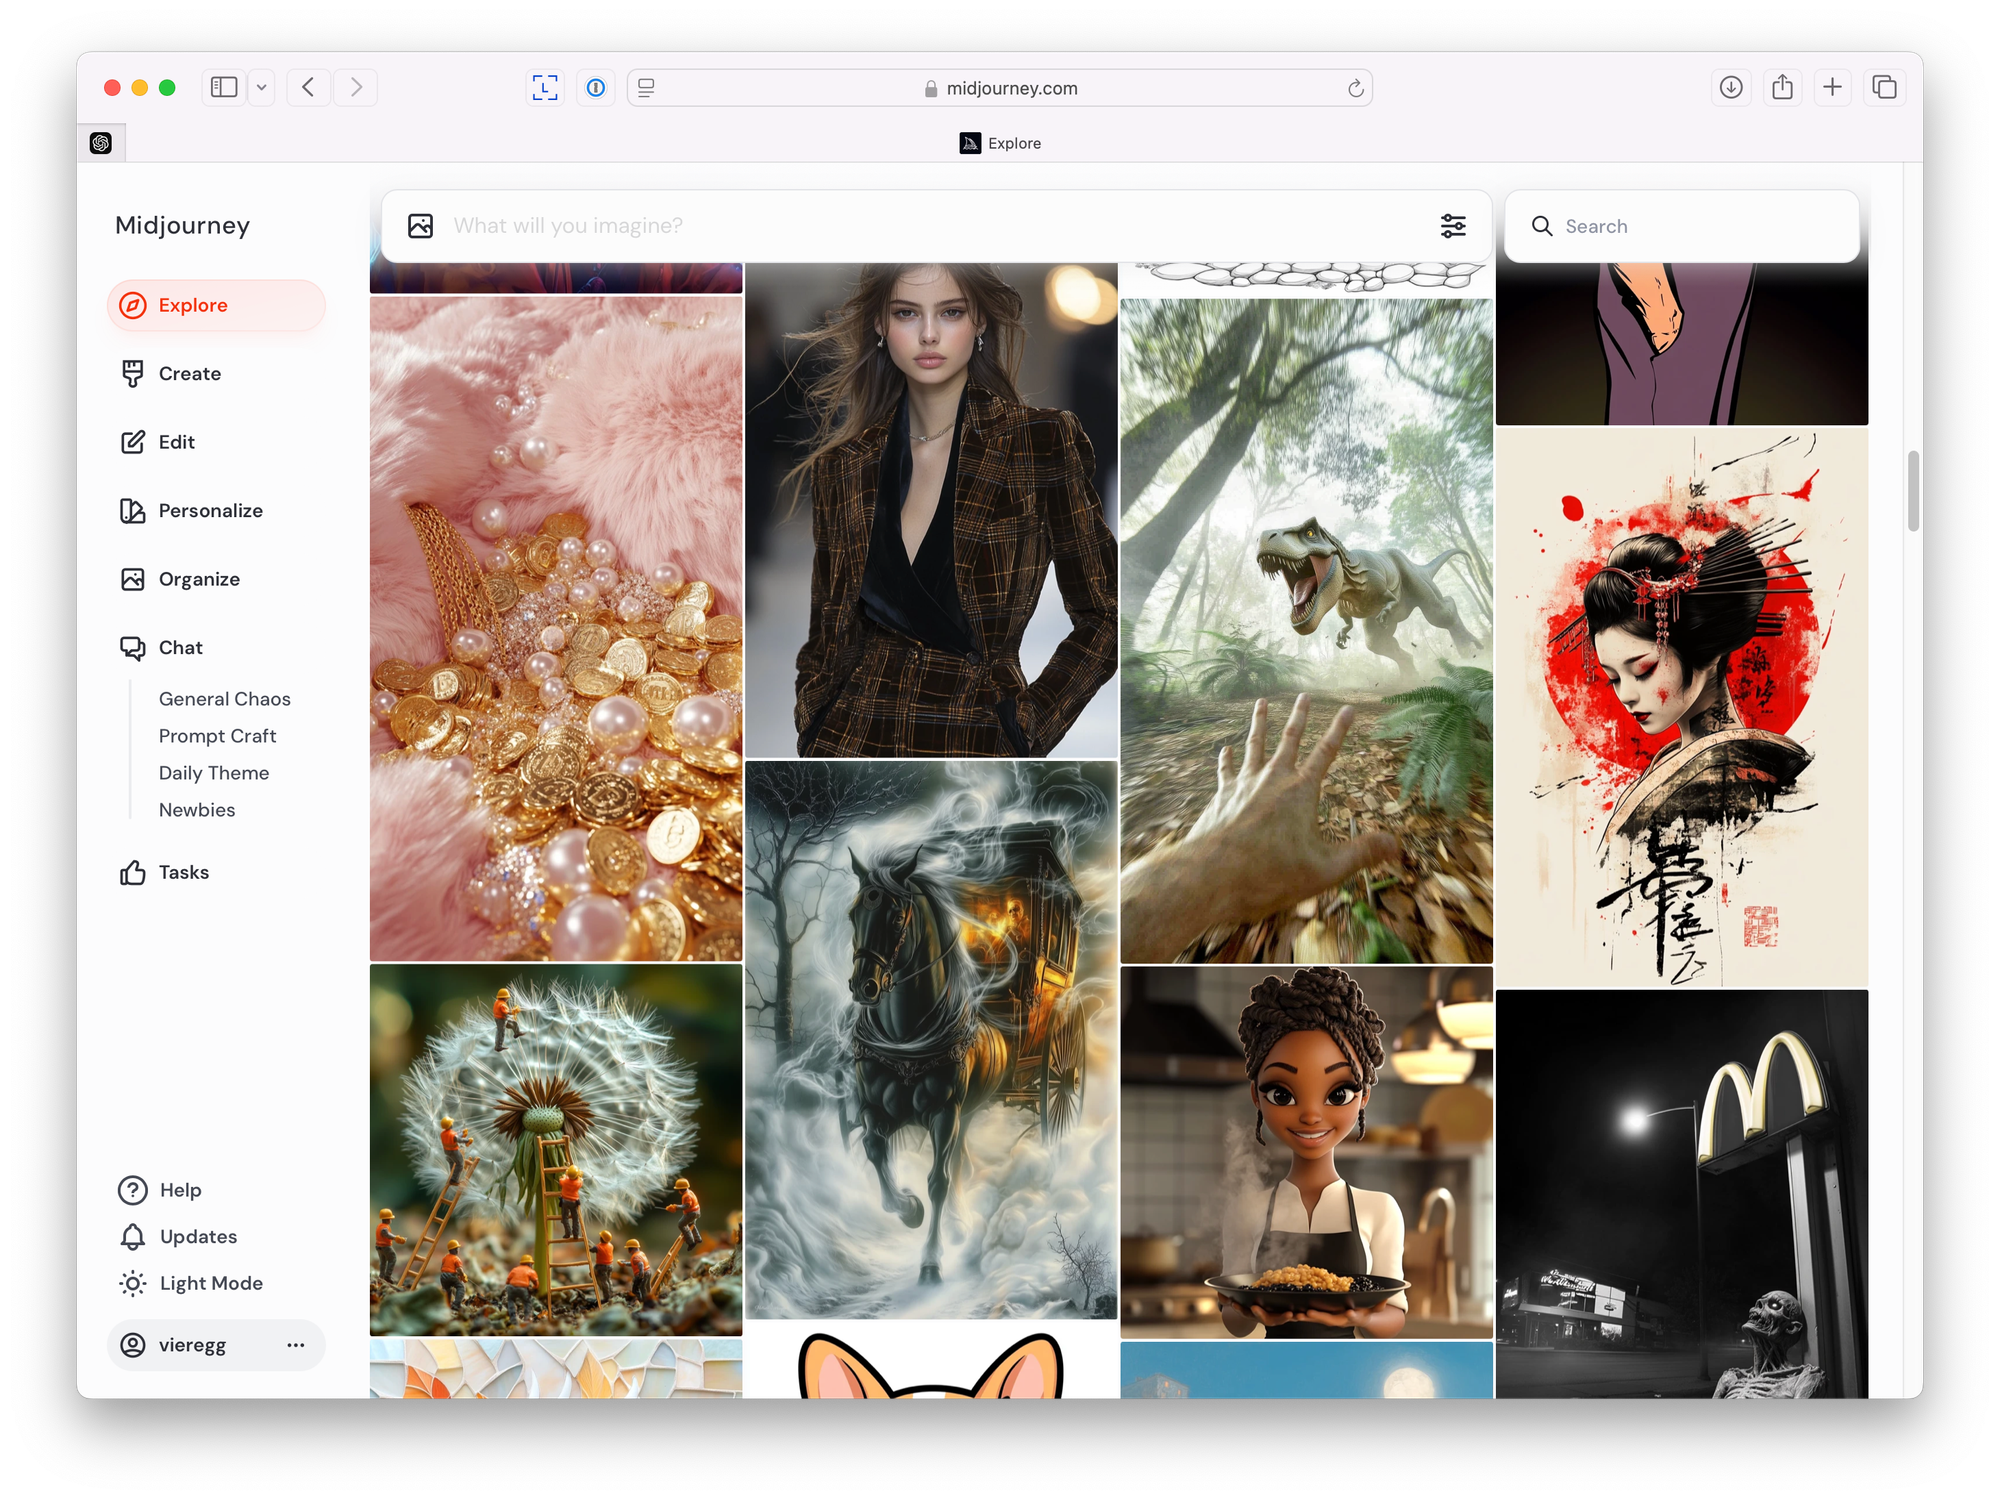2000x1500 pixels.
Task: Expand the Updates notifications
Action: click(198, 1236)
